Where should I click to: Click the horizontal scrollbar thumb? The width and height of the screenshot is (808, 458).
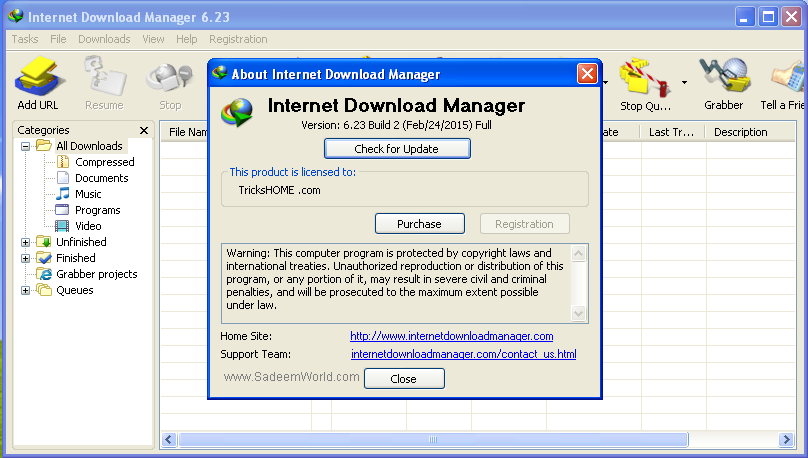[433, 439]
